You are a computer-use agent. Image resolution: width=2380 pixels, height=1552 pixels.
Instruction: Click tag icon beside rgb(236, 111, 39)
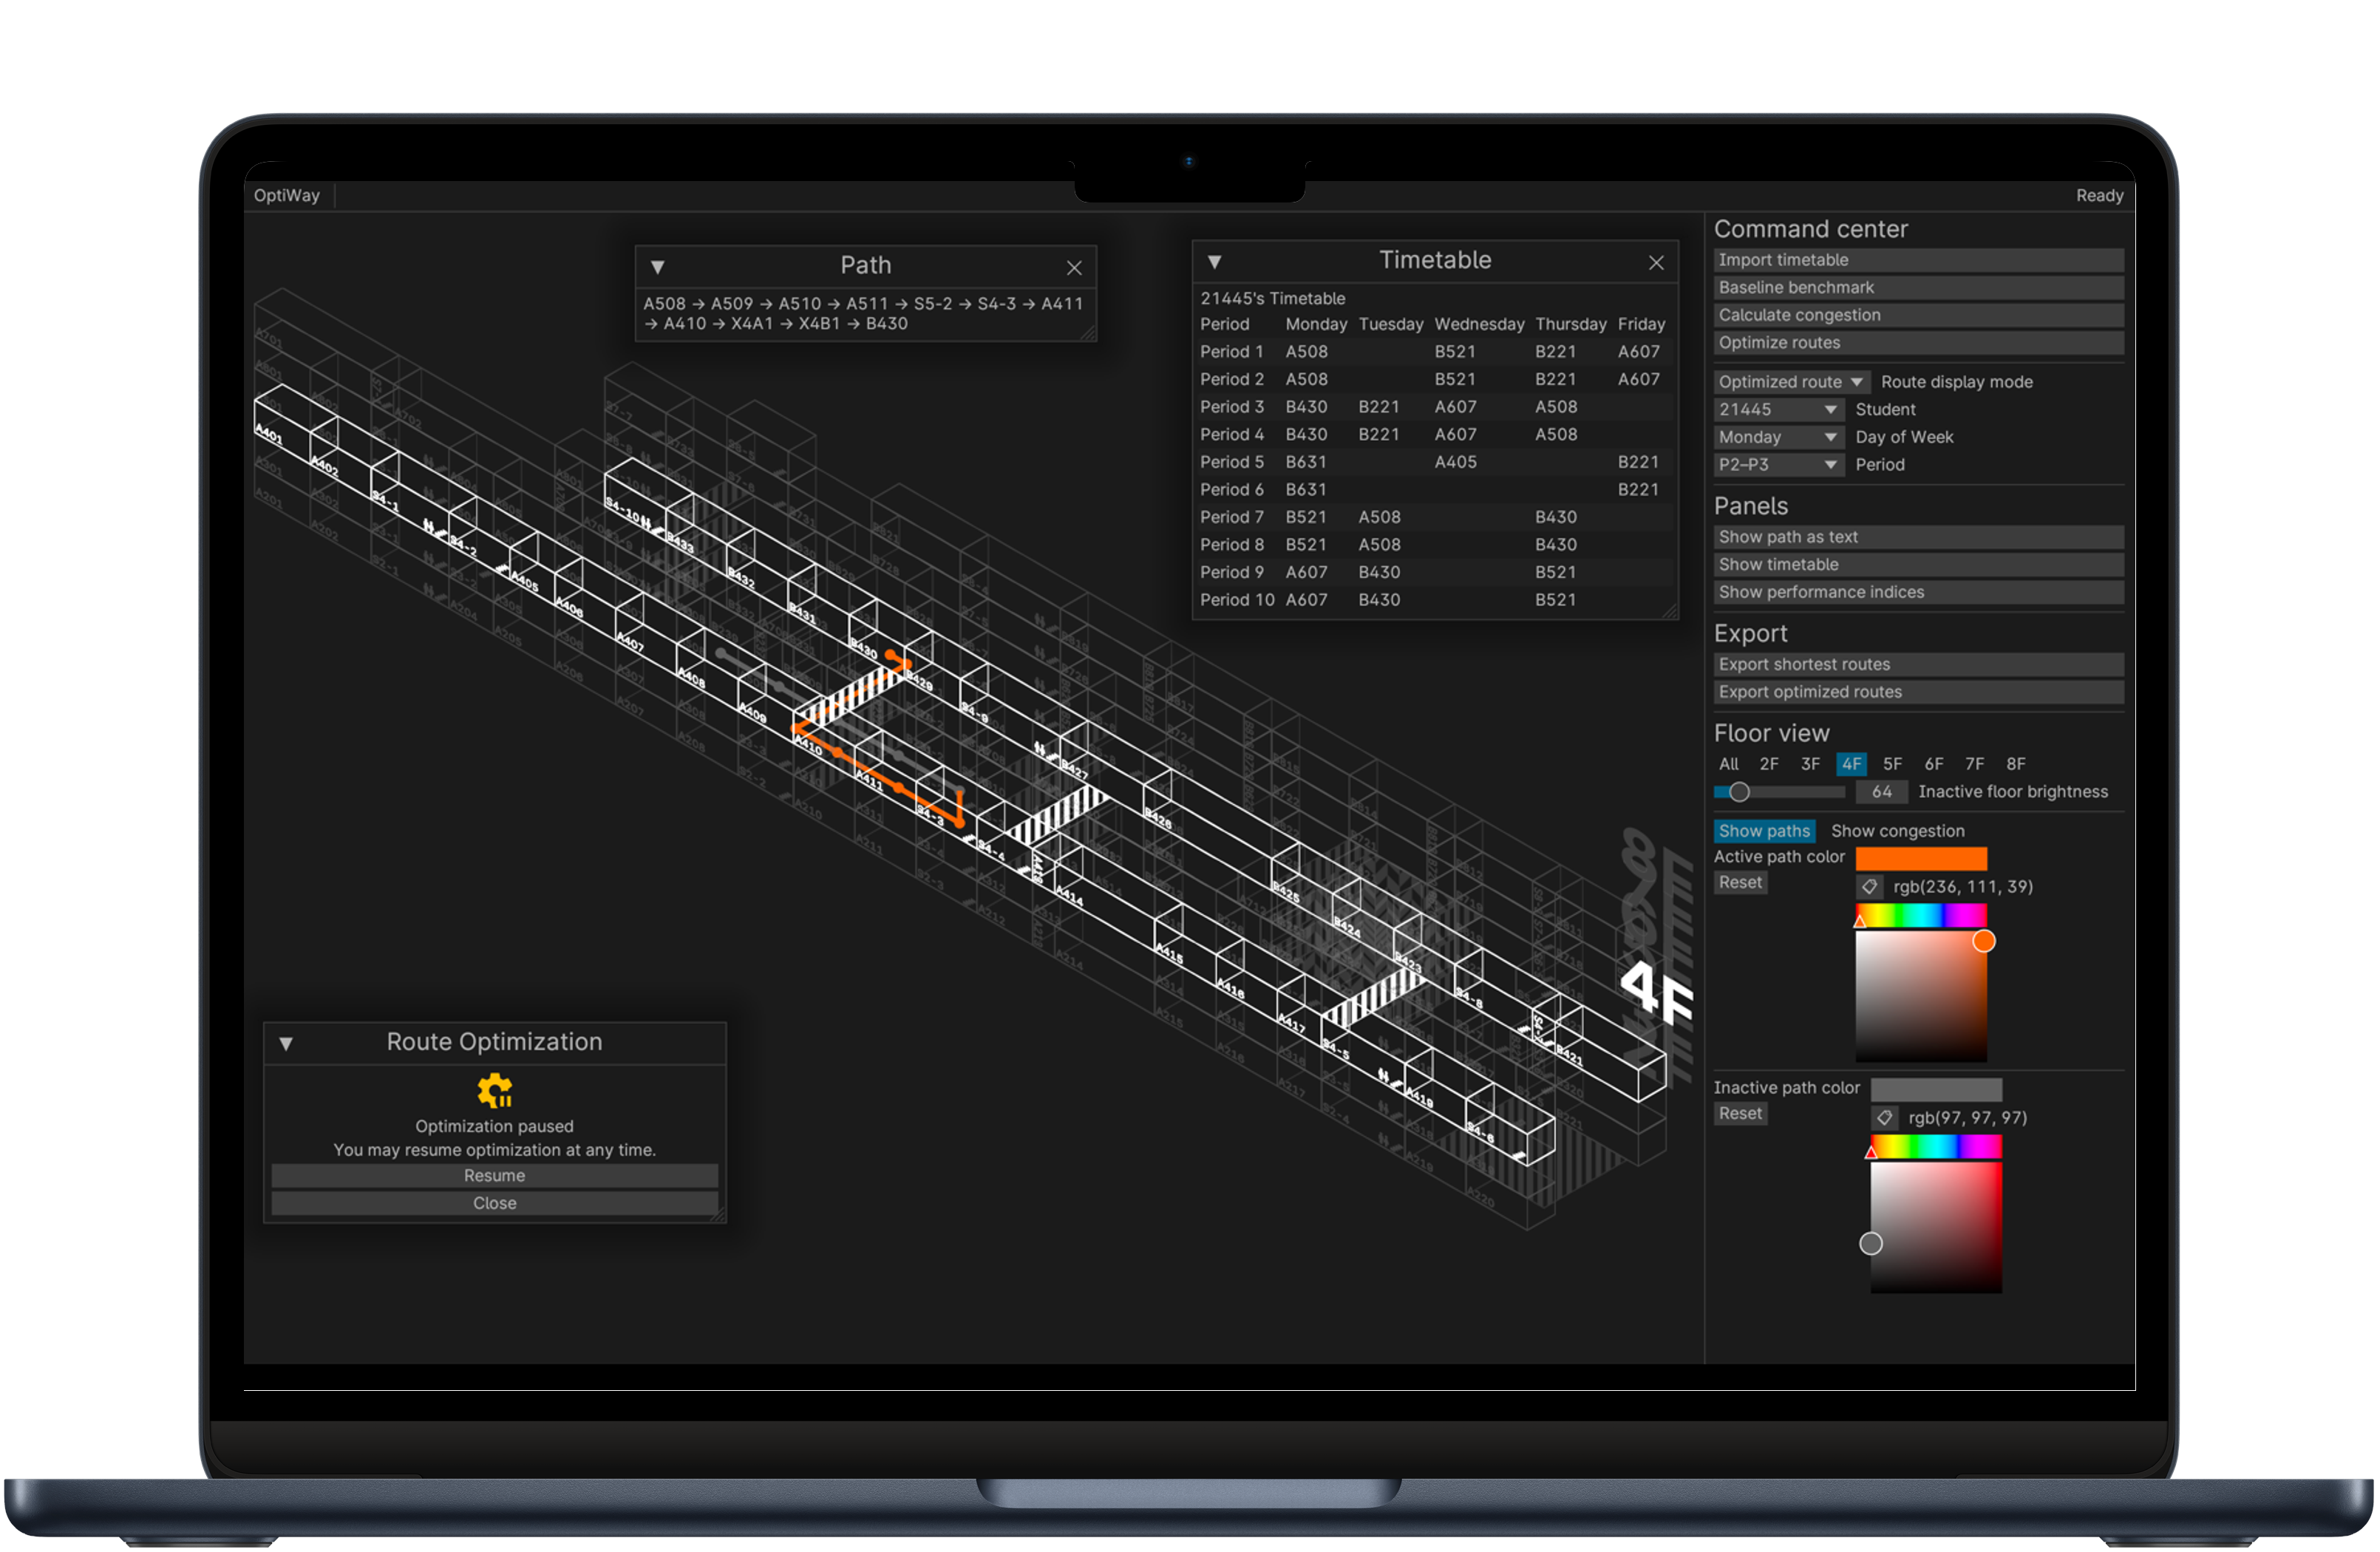coord(1869,886)
